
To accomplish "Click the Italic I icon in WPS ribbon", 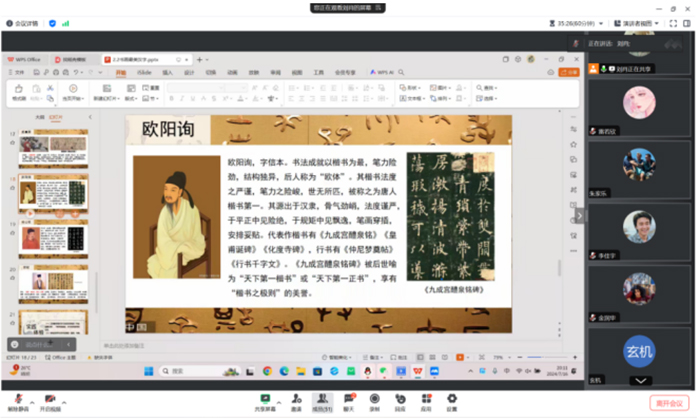I will (x=182, y=99).
